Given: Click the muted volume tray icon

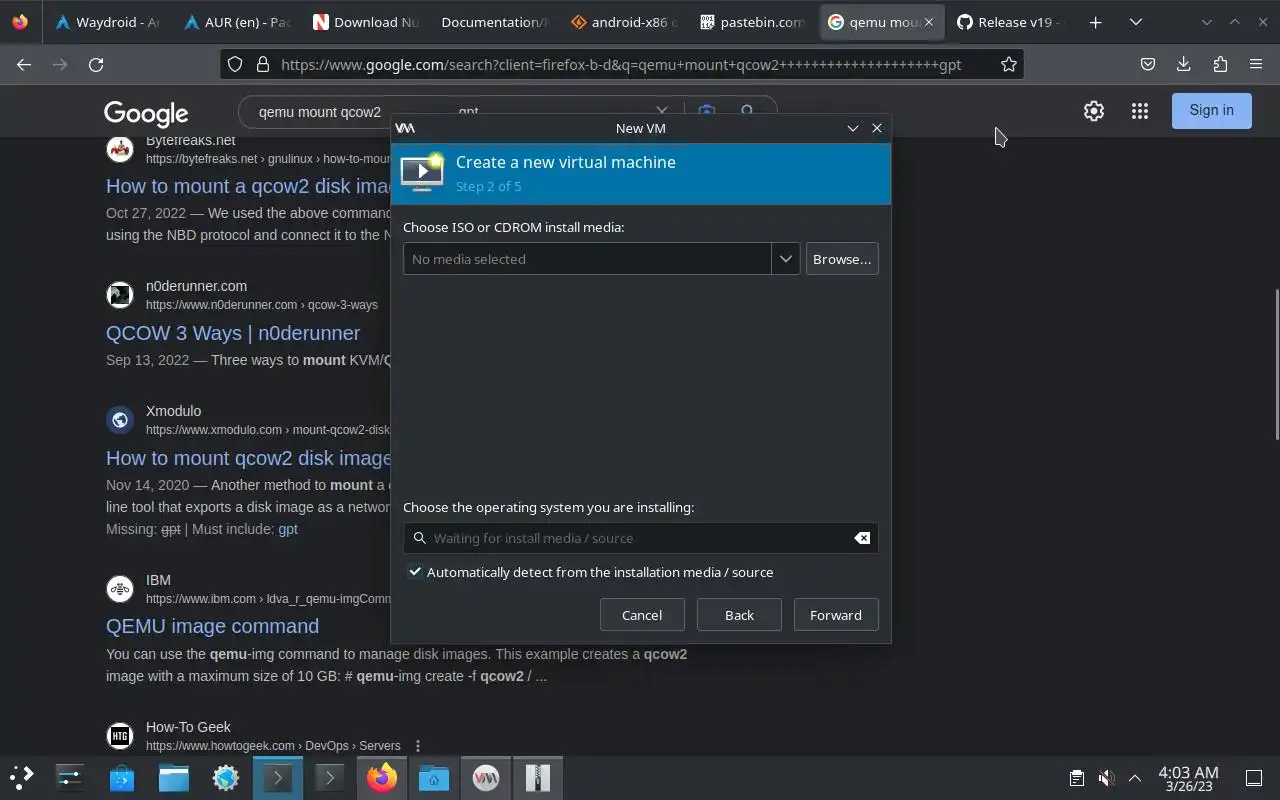Looking at the screenshot, I should click(1106, 778).
